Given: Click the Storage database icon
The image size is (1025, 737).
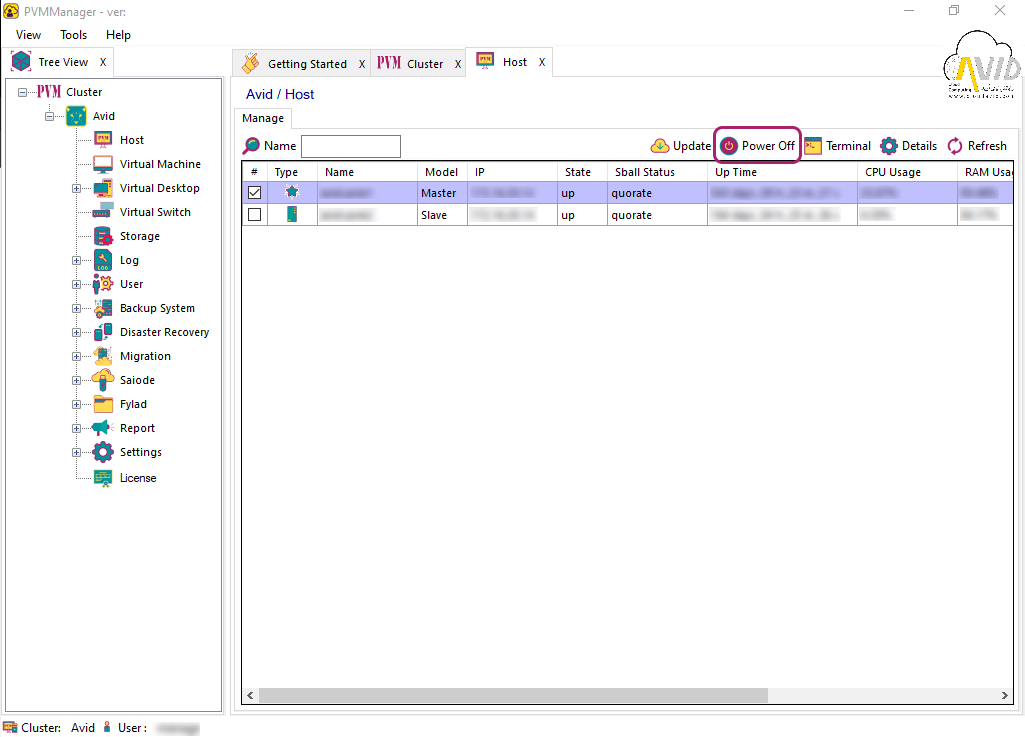Looking at the screenshot, I should (x=103, y=236).
